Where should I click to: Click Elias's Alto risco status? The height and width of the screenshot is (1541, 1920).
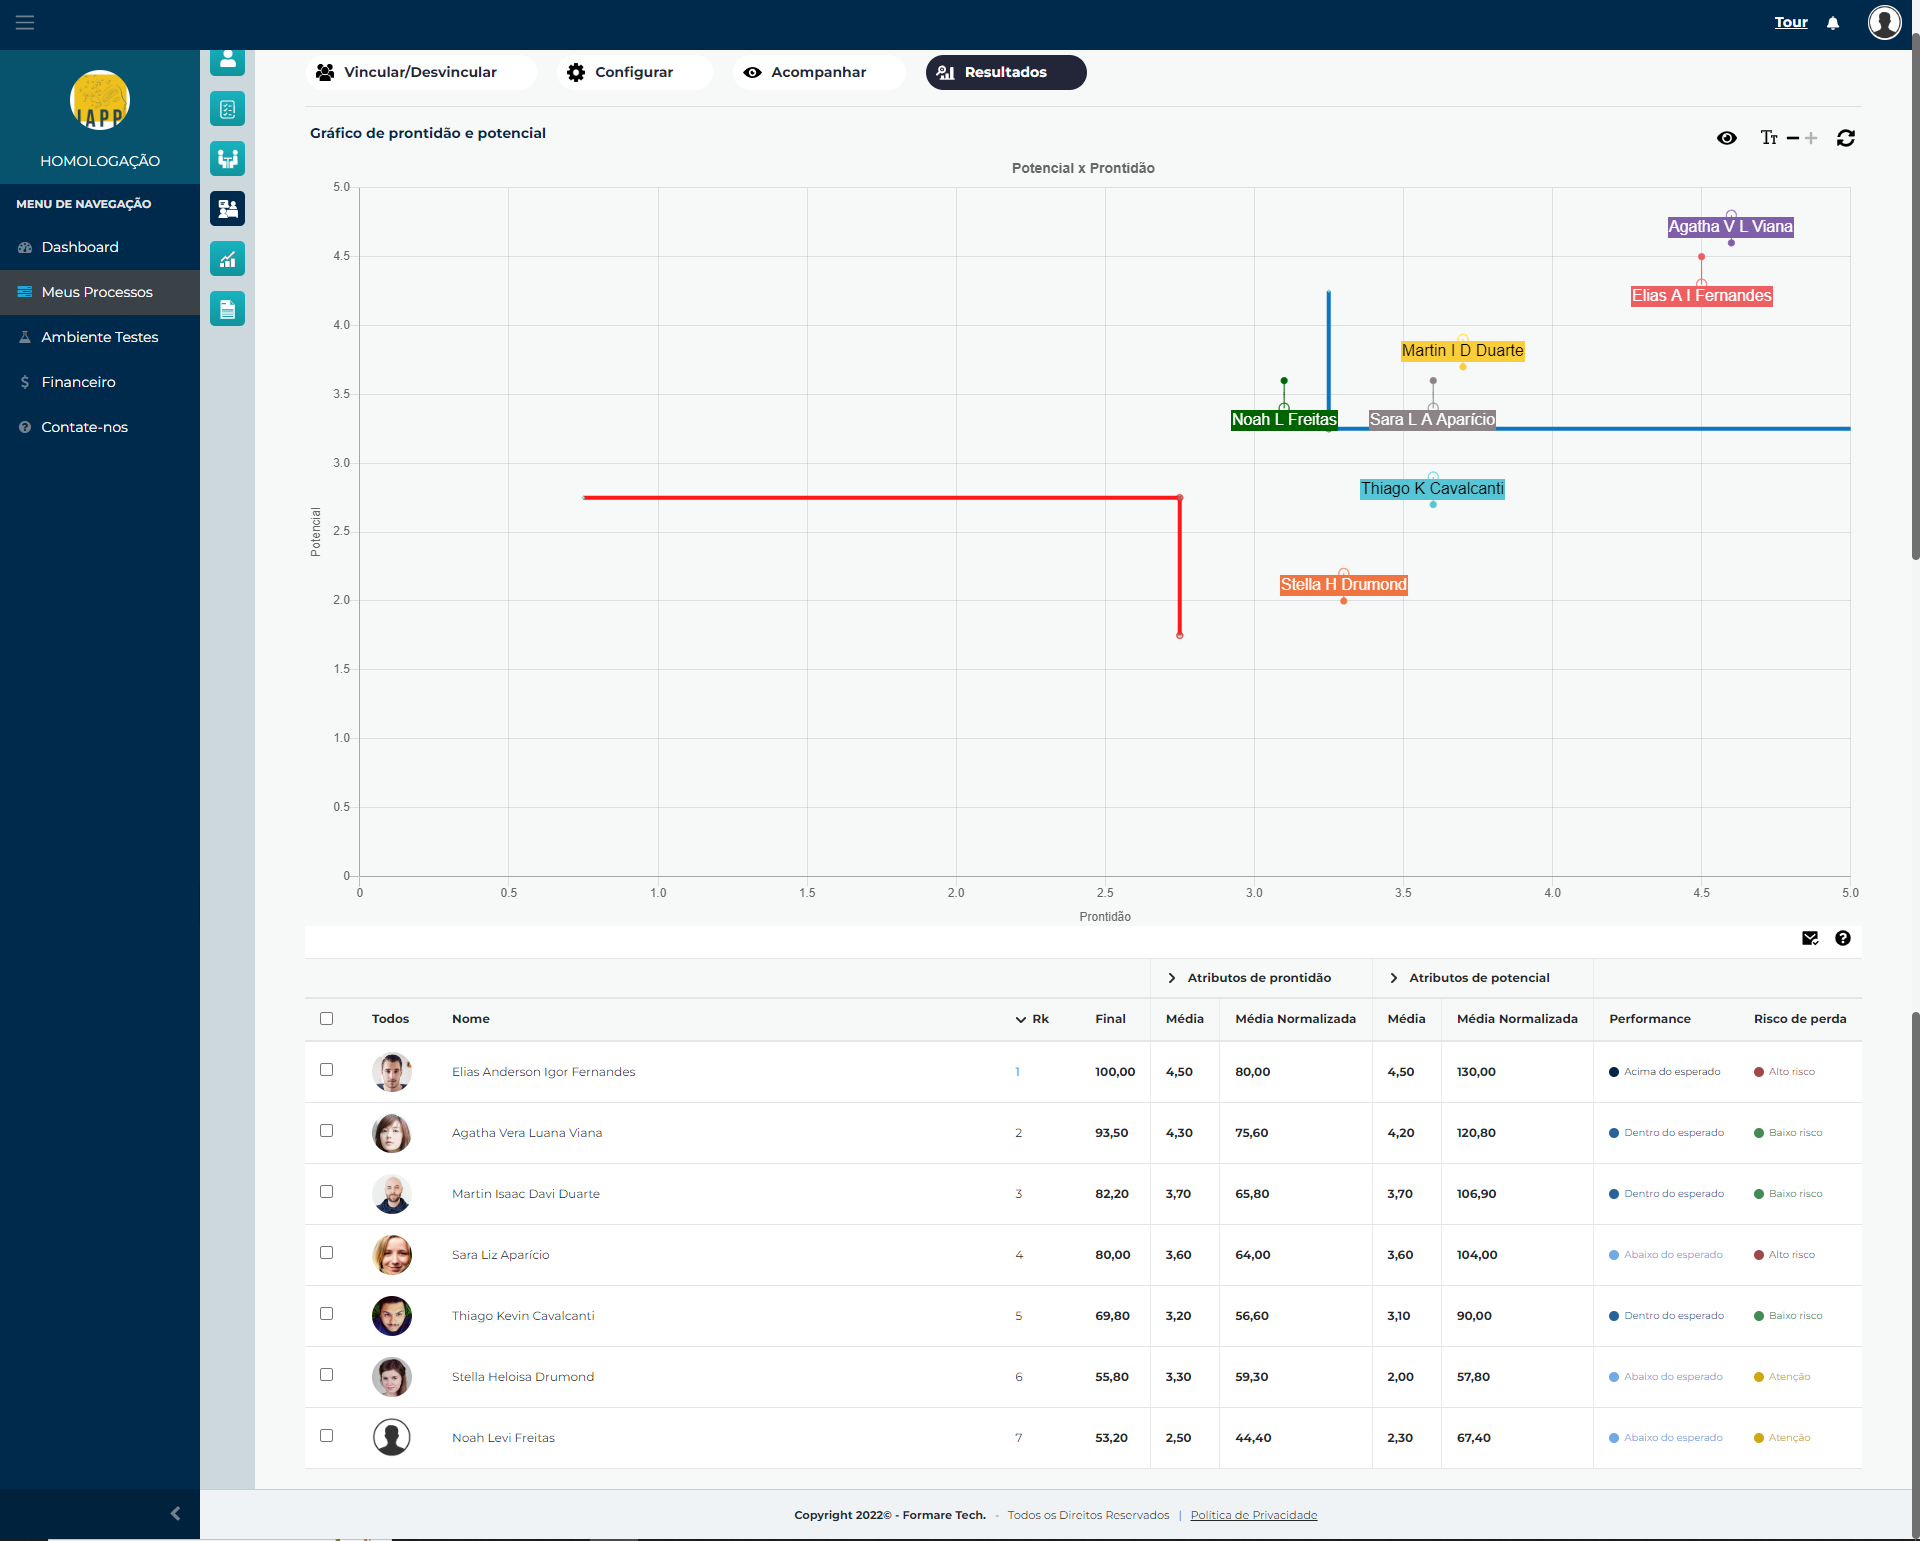tap(1785, 1072)
